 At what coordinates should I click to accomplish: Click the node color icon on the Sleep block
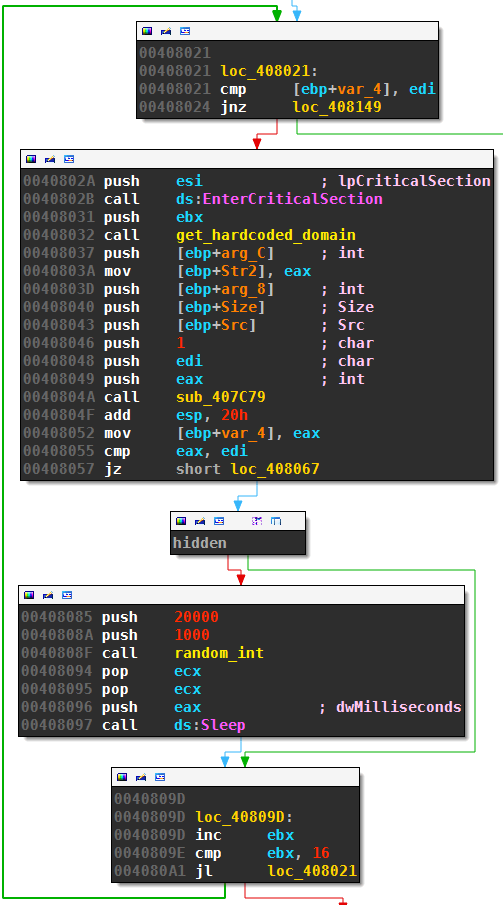pyautogui.click(x=29, y=594)
